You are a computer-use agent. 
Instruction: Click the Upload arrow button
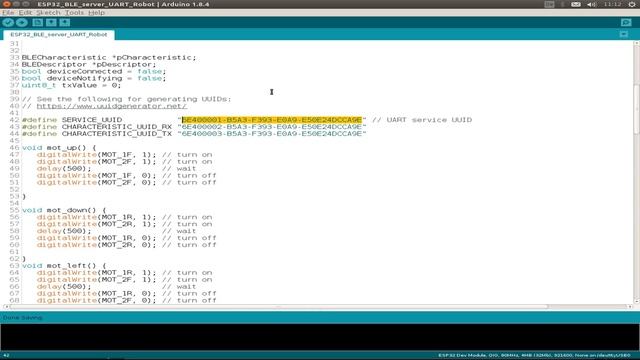coord(22,23)
